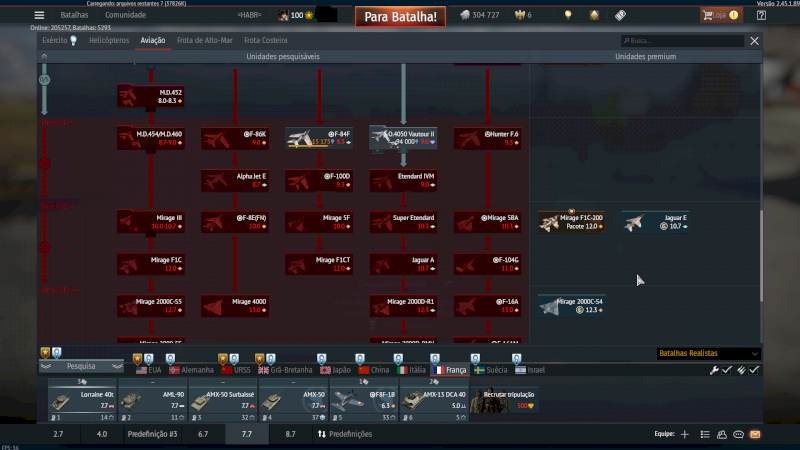Select the 2.7 preset
Image resolution: width=800 pixels, height=450 pixels.
coord(58,434)
